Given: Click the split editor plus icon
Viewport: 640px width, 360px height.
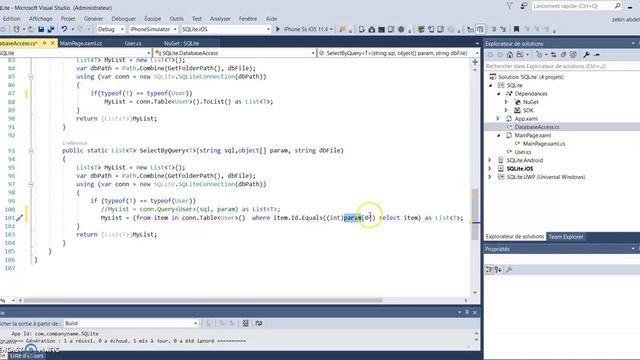Looking at the screenshot, I should coord(475,62).
